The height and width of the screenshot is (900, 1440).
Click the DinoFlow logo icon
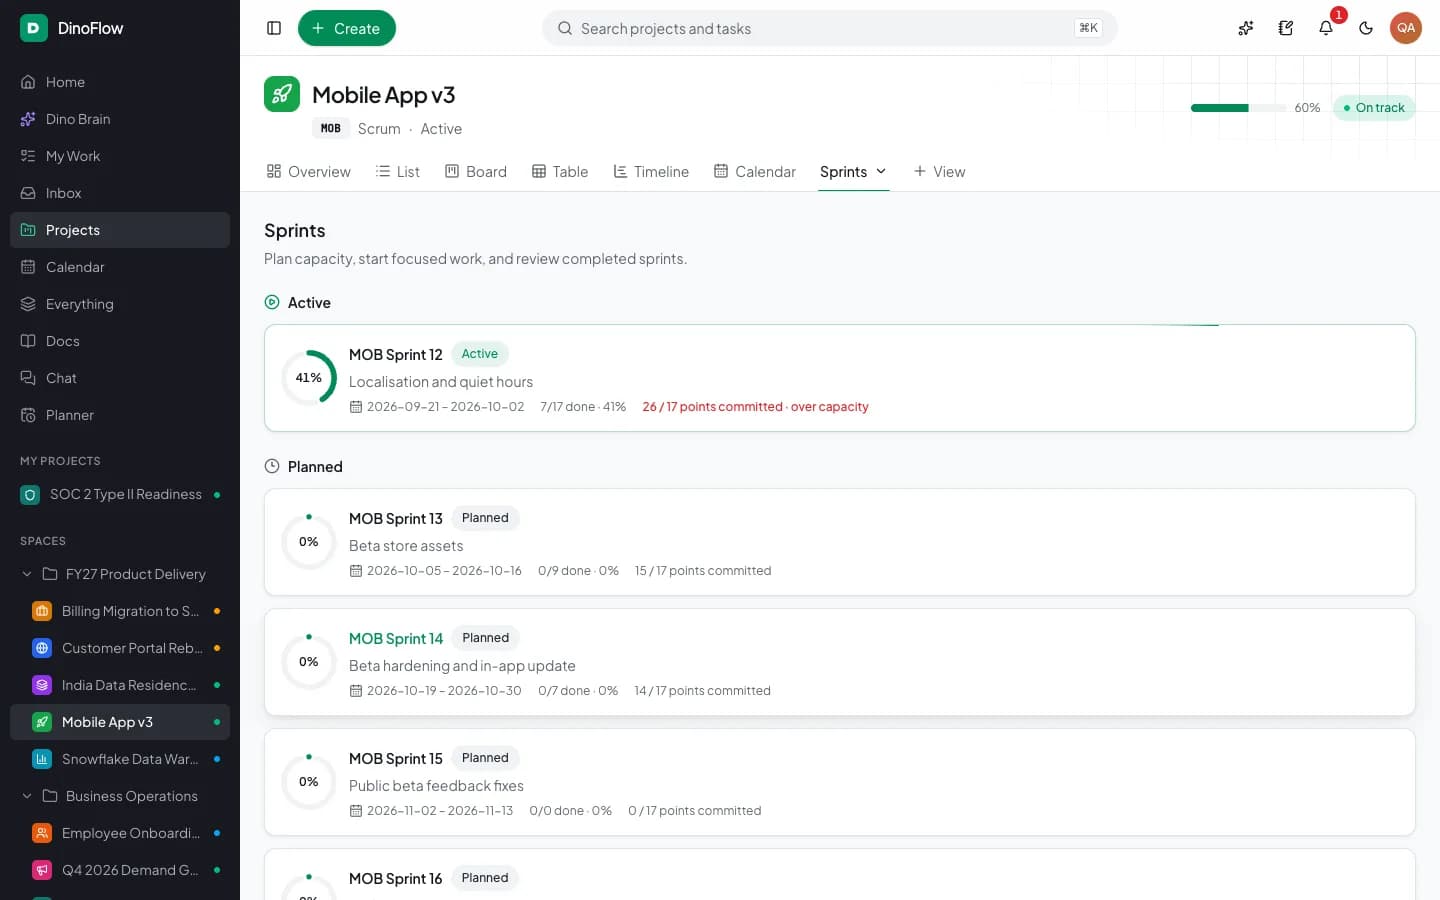point(34,28)
